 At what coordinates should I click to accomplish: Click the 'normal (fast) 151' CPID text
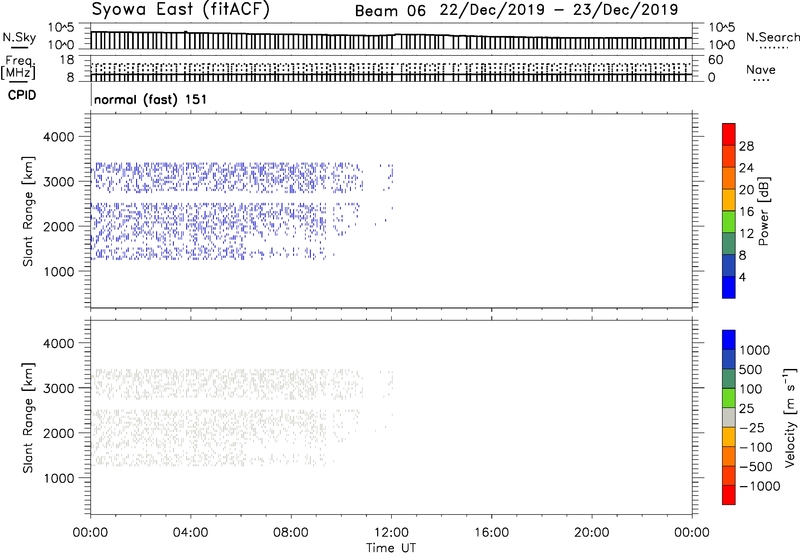[x=151, y=99]
